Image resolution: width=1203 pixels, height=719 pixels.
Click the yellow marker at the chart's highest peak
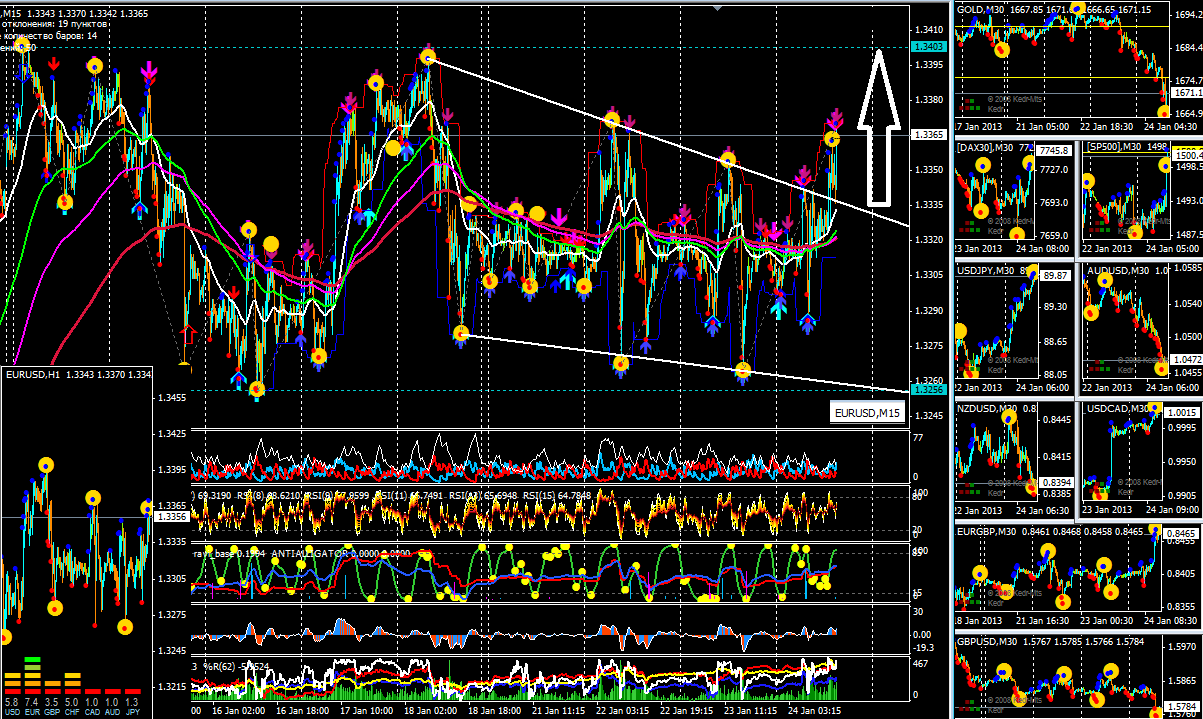pos(429,58)
